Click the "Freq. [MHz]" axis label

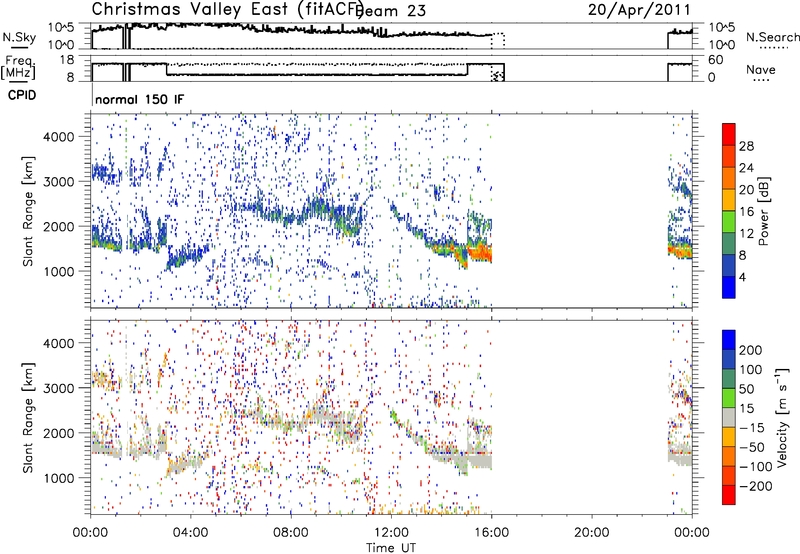[18, 67]
